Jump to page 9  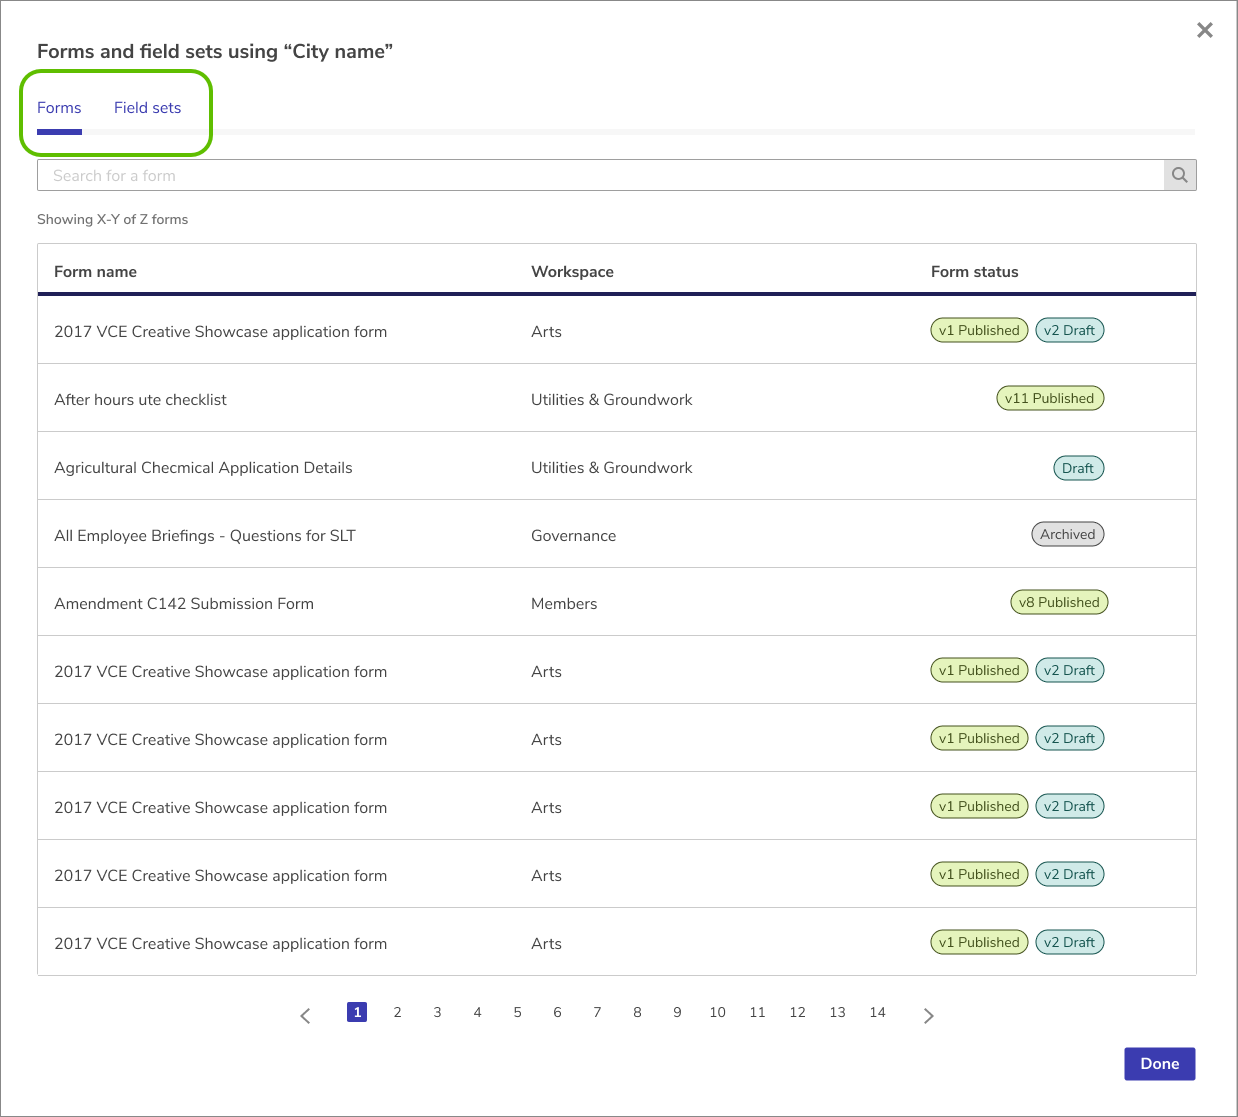click(677, 1012)
